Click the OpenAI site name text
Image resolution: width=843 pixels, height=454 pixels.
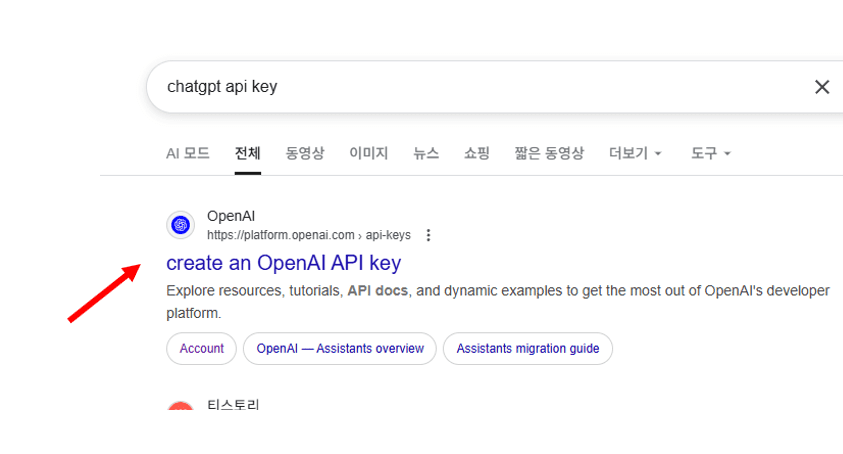point(231,216)
